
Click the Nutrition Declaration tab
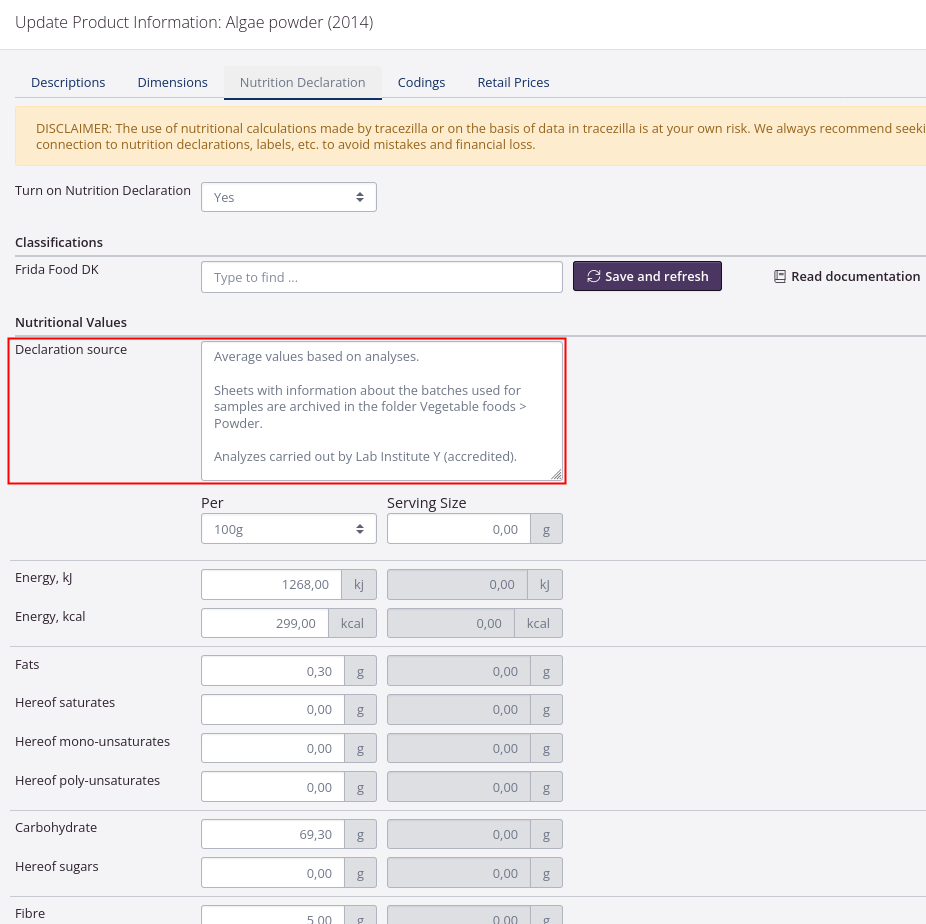pos(302,82)
